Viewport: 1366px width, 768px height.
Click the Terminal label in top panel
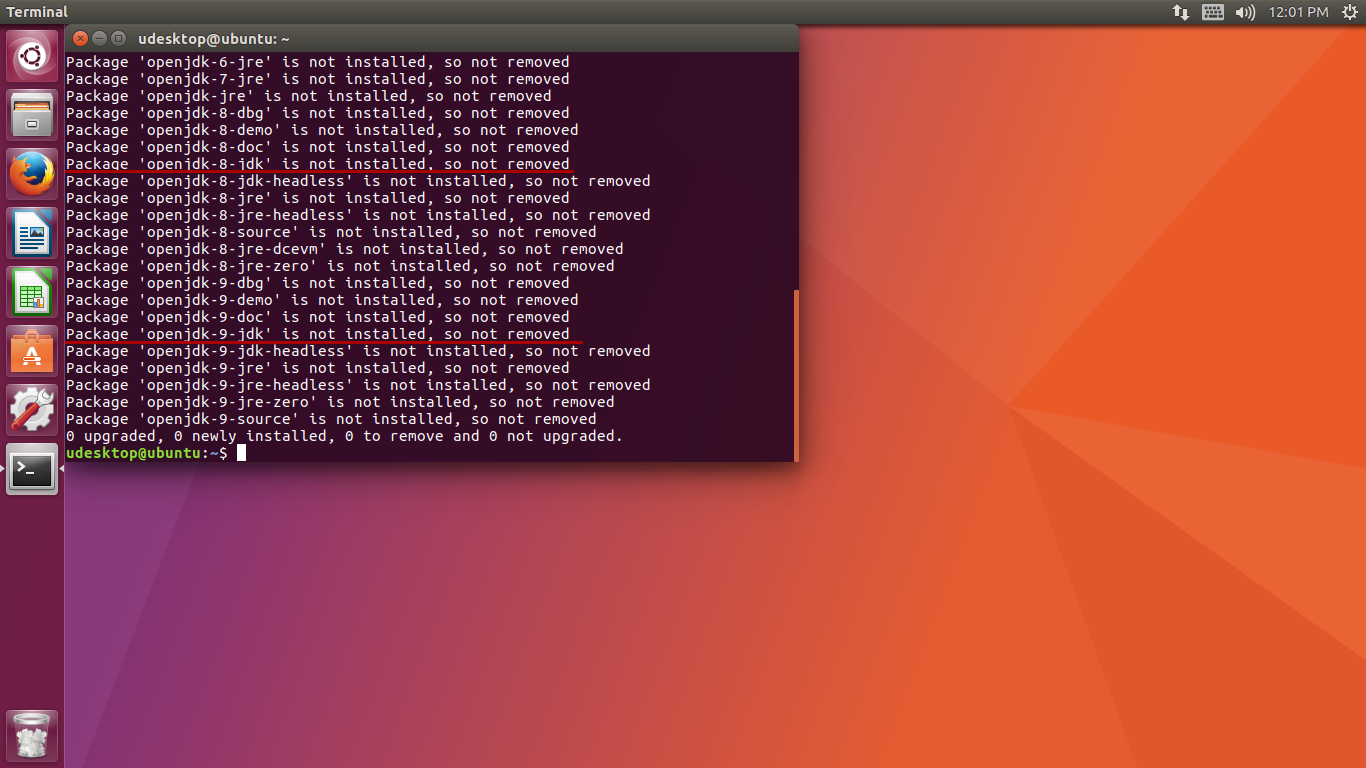tap(37, 12)
